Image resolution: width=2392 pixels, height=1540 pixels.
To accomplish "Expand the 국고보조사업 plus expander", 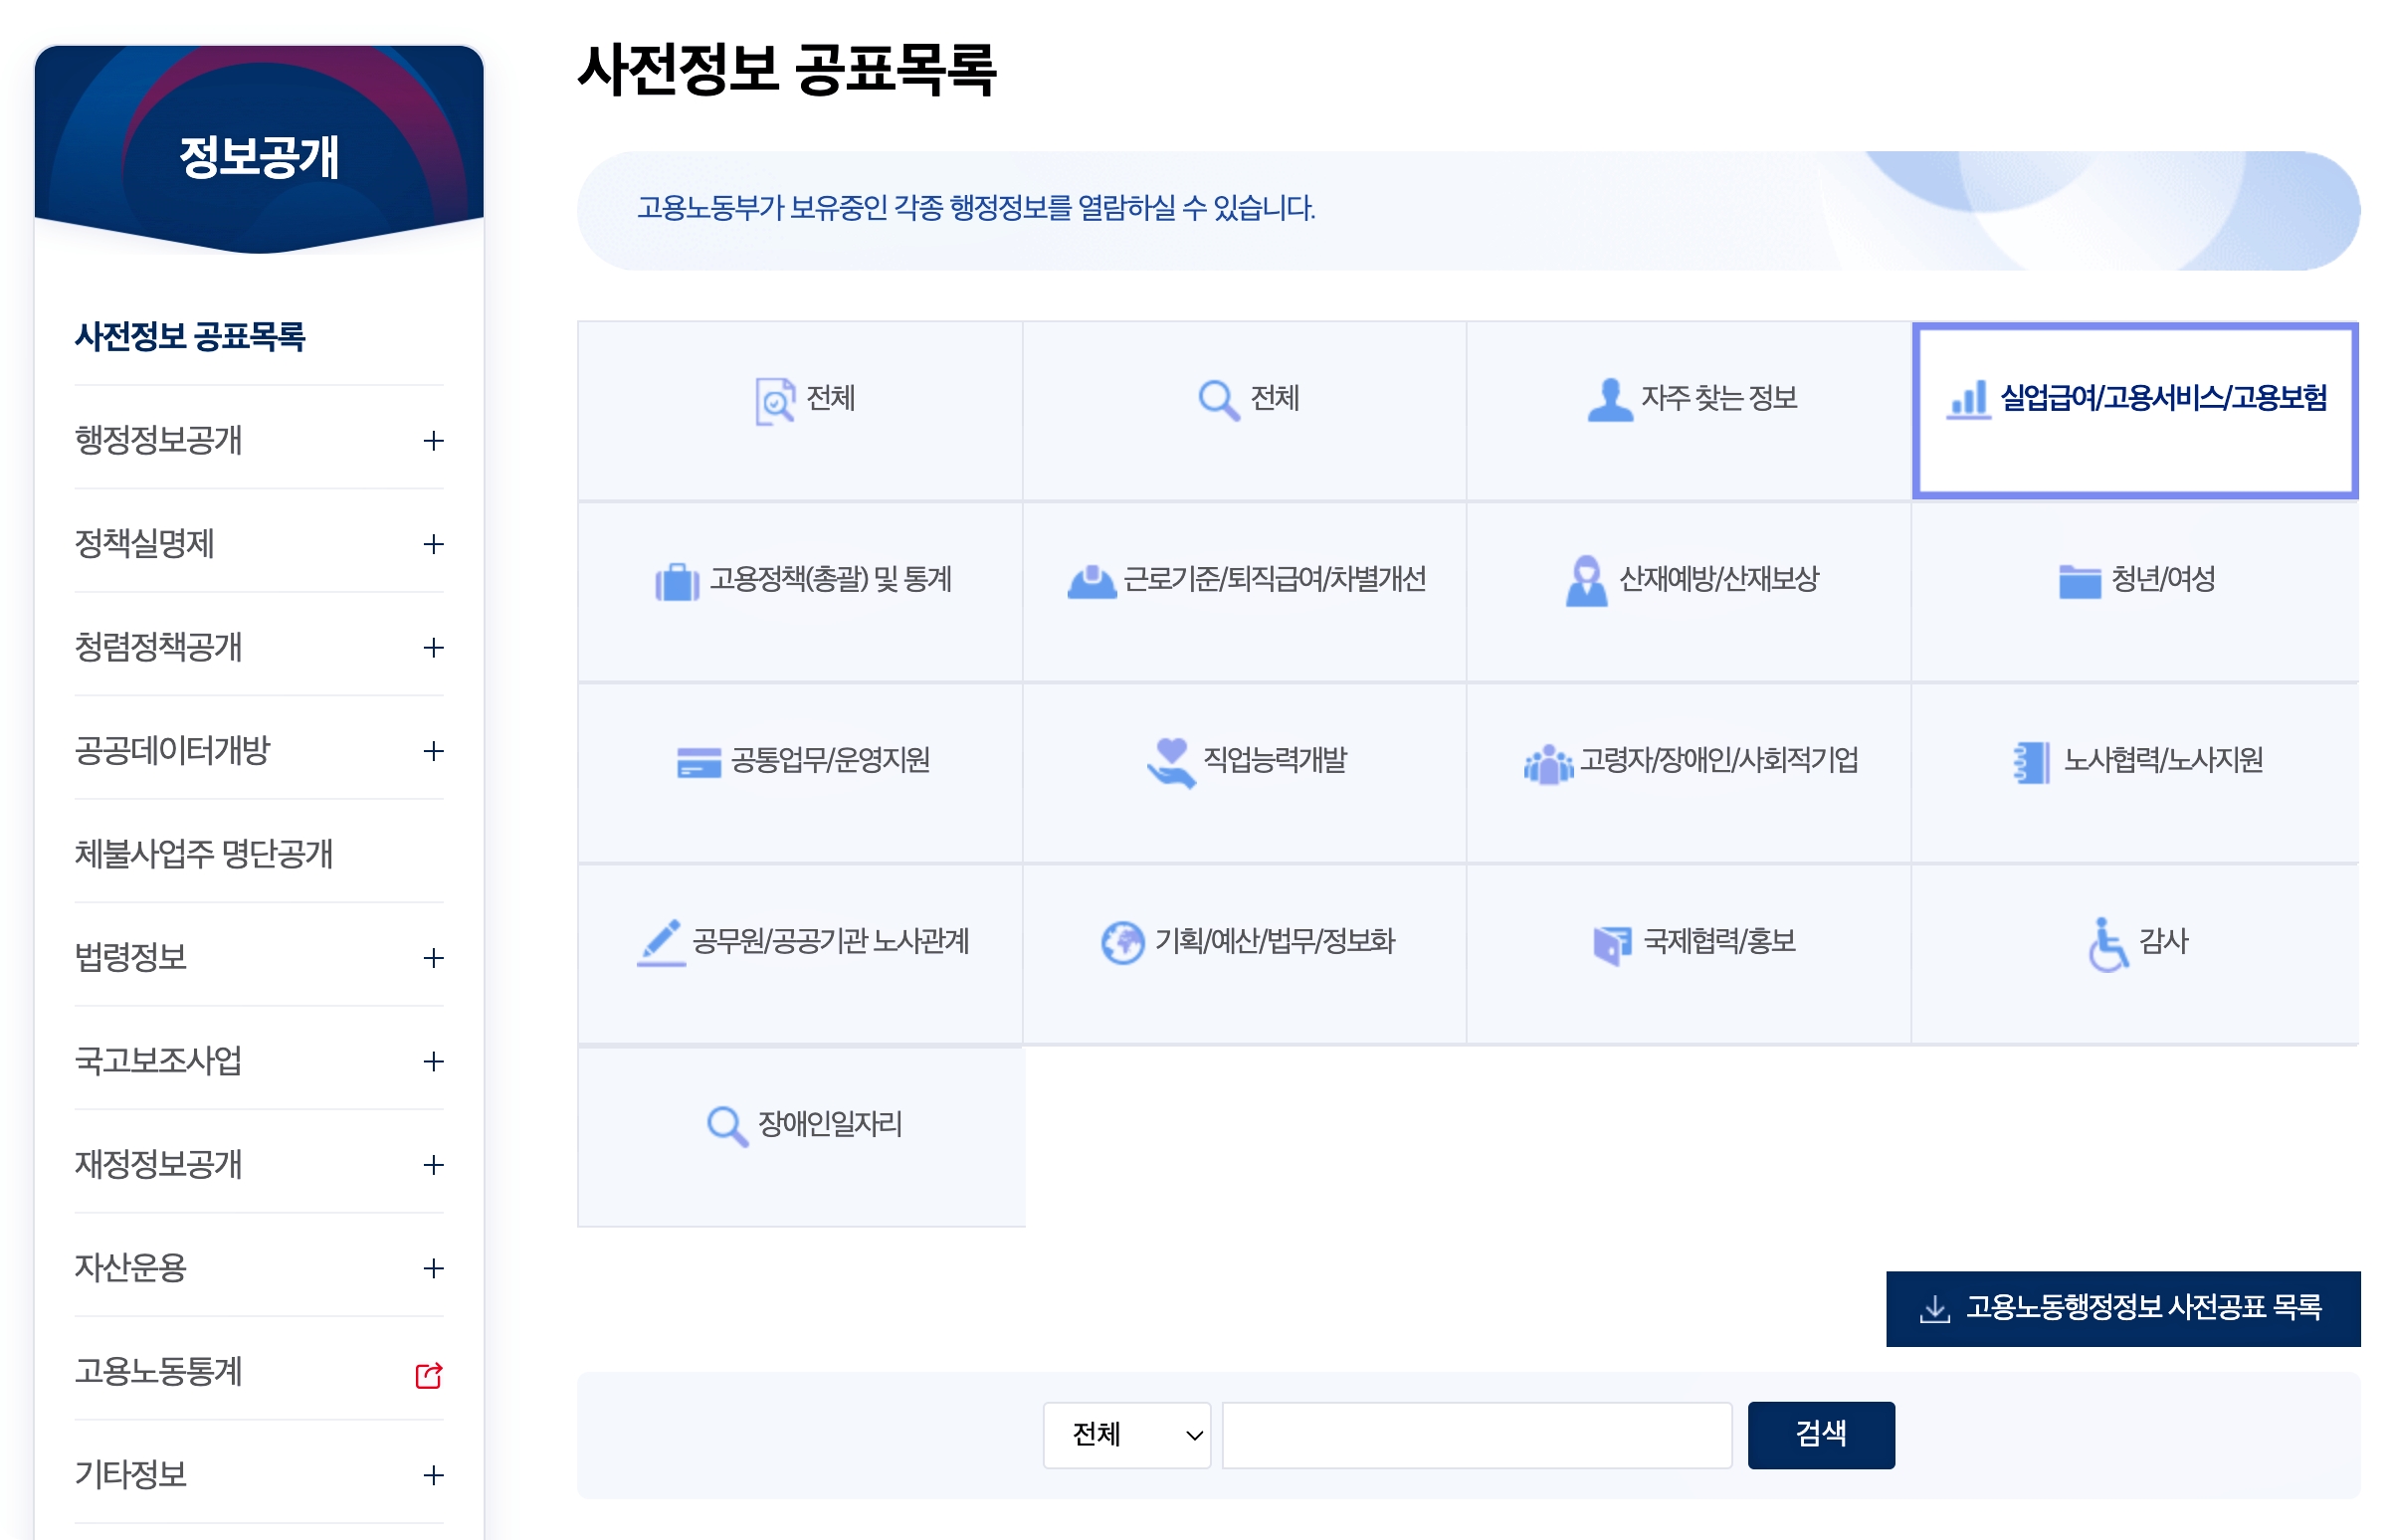I will pyautogui.click(x=433, y=1062).
